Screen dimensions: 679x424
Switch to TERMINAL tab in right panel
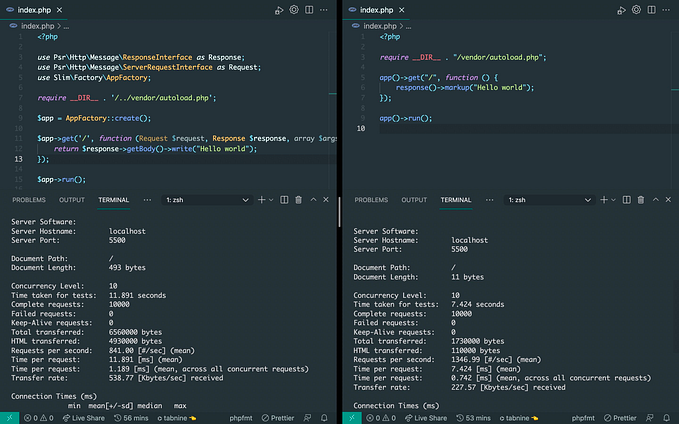(456, 200)
